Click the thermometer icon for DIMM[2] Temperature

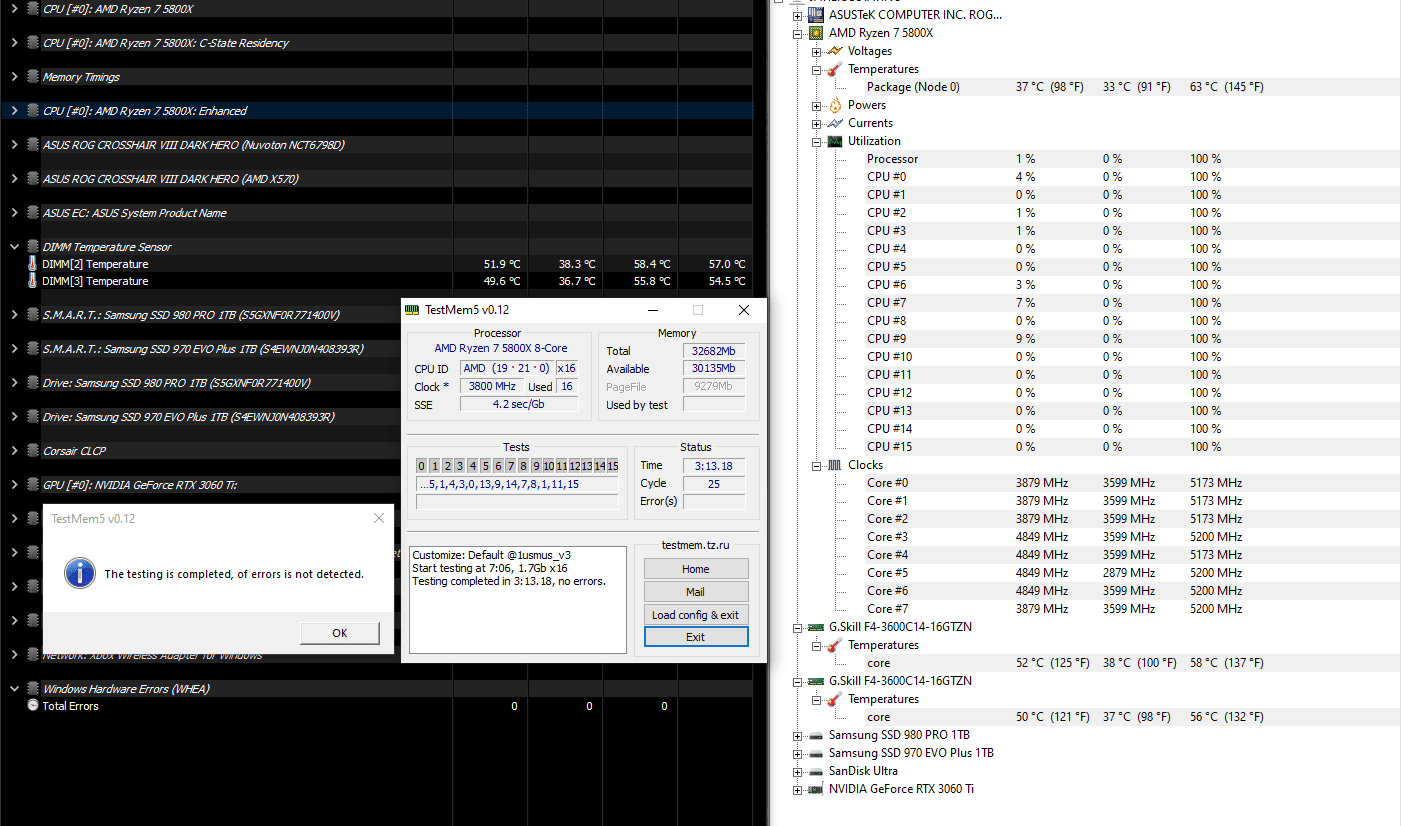coord(33,264)
